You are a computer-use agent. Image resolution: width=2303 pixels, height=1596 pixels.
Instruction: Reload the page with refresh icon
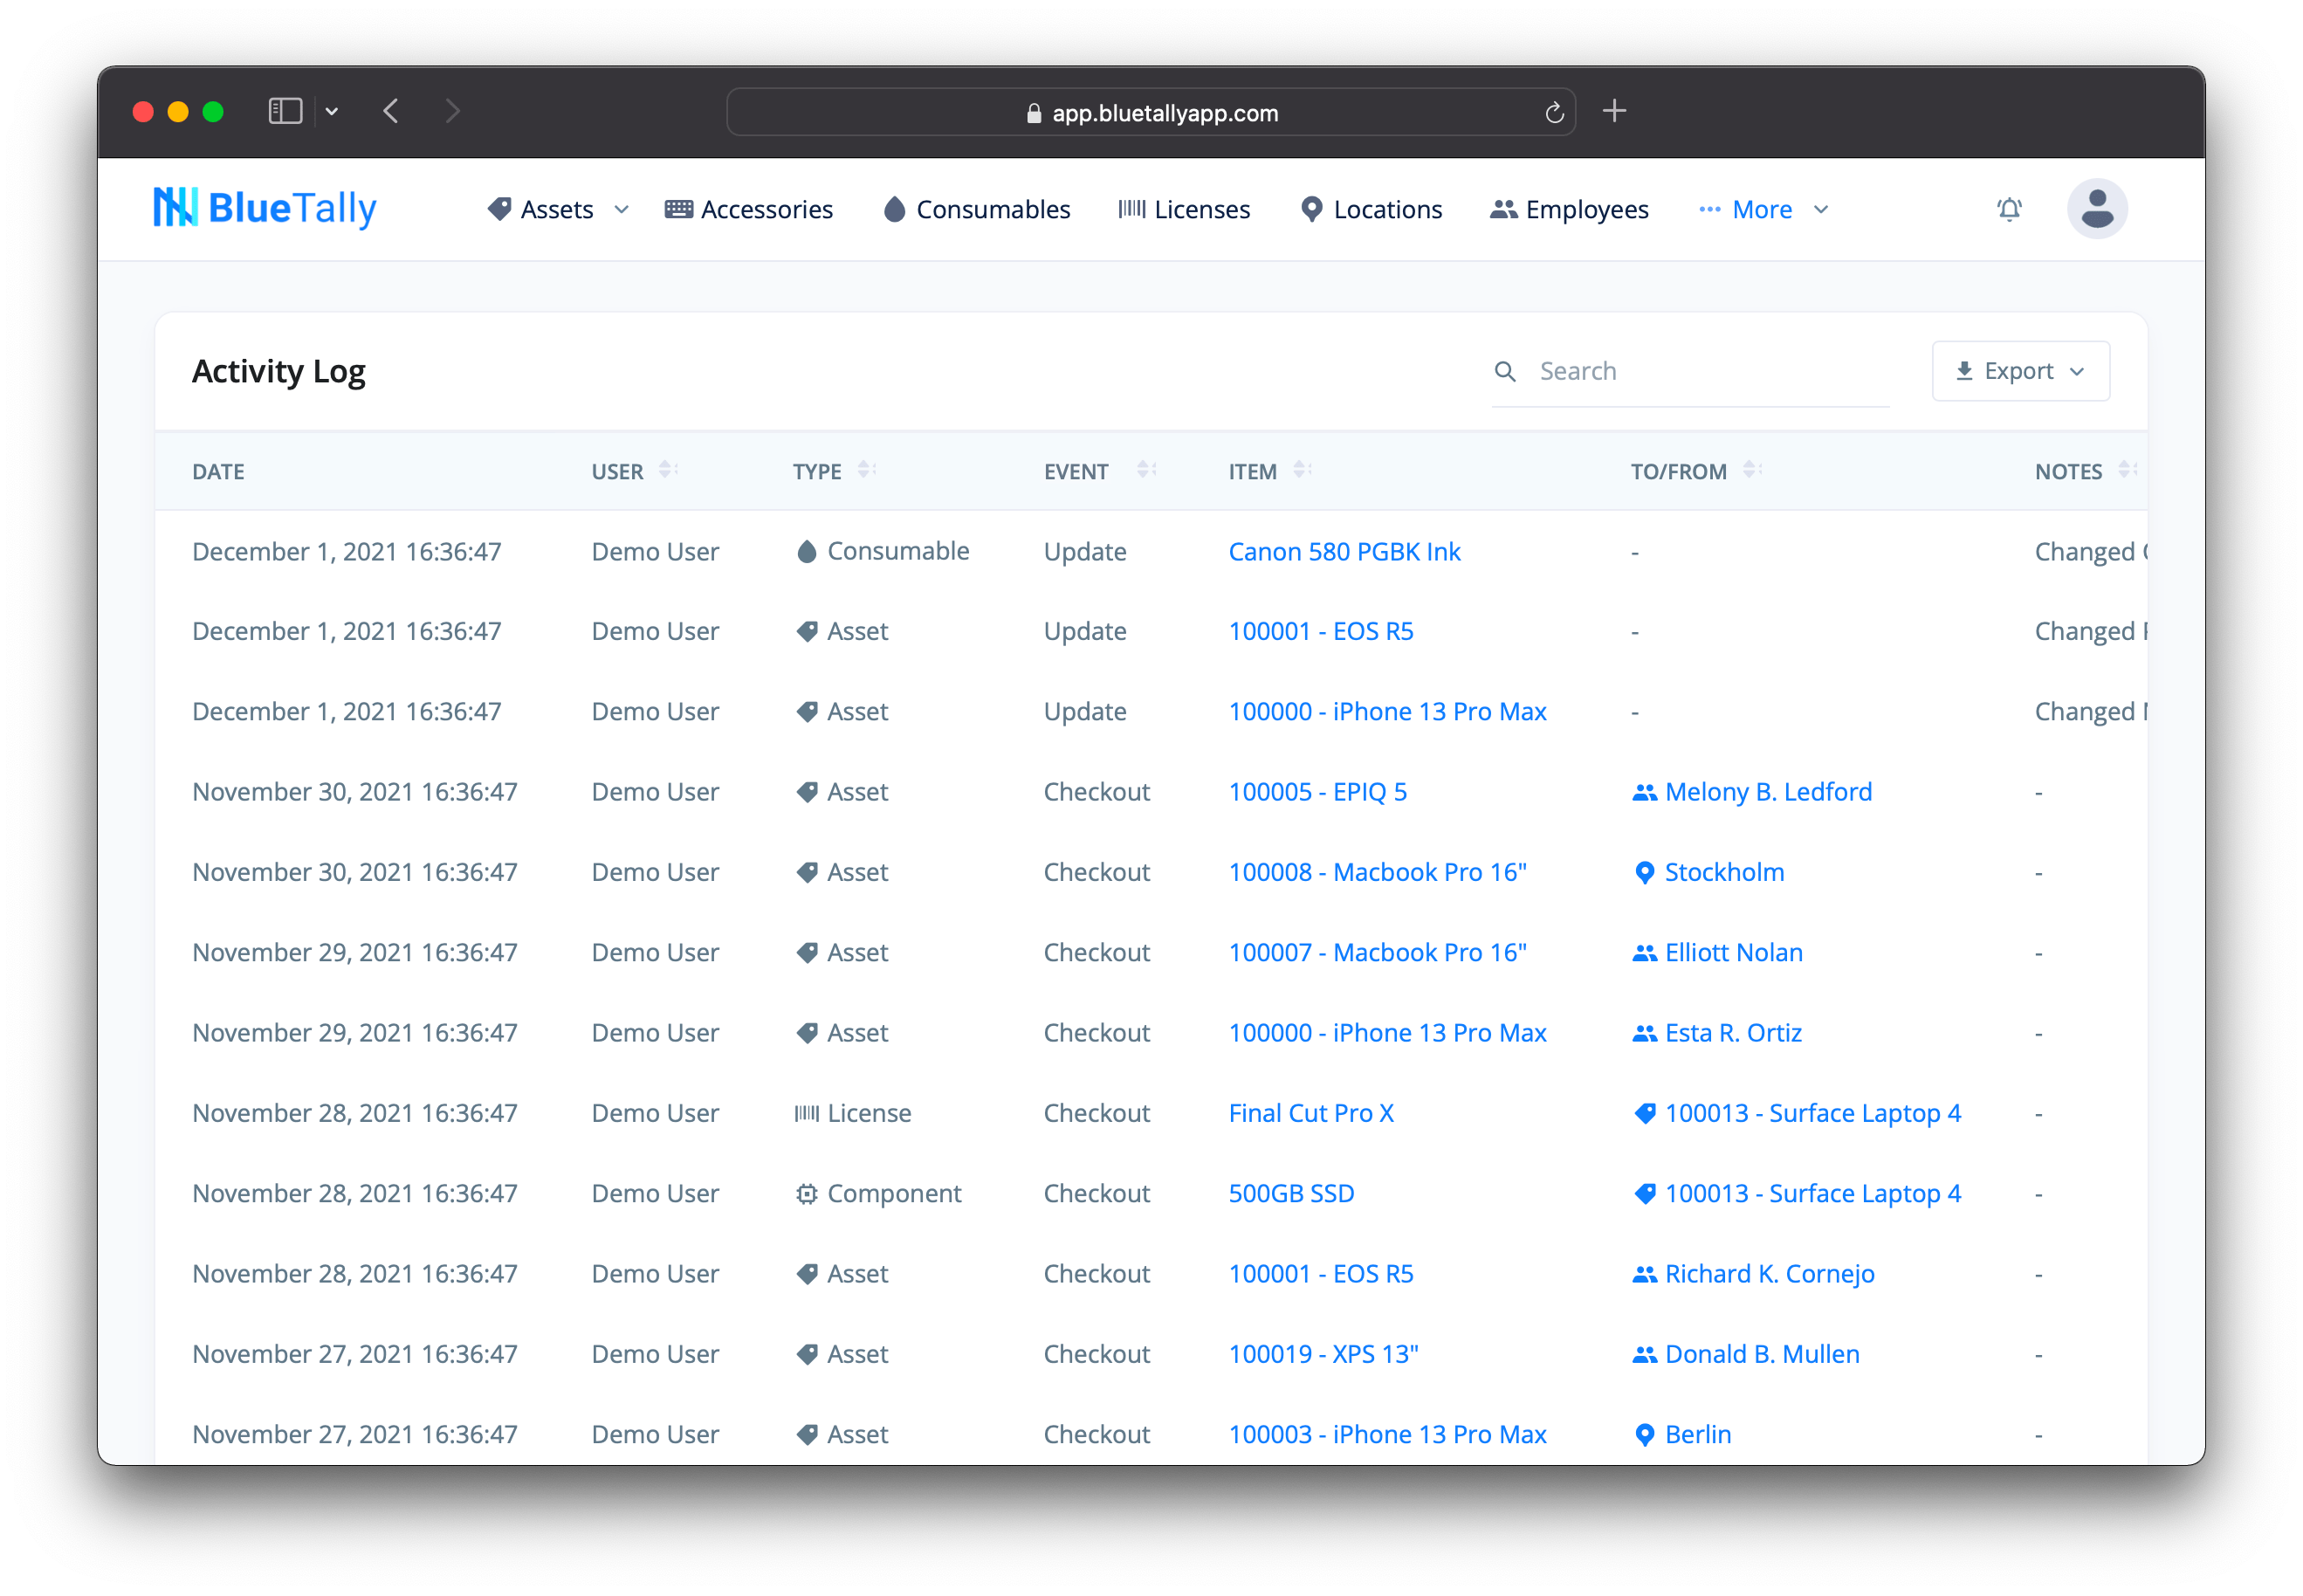pos(1554,113)
